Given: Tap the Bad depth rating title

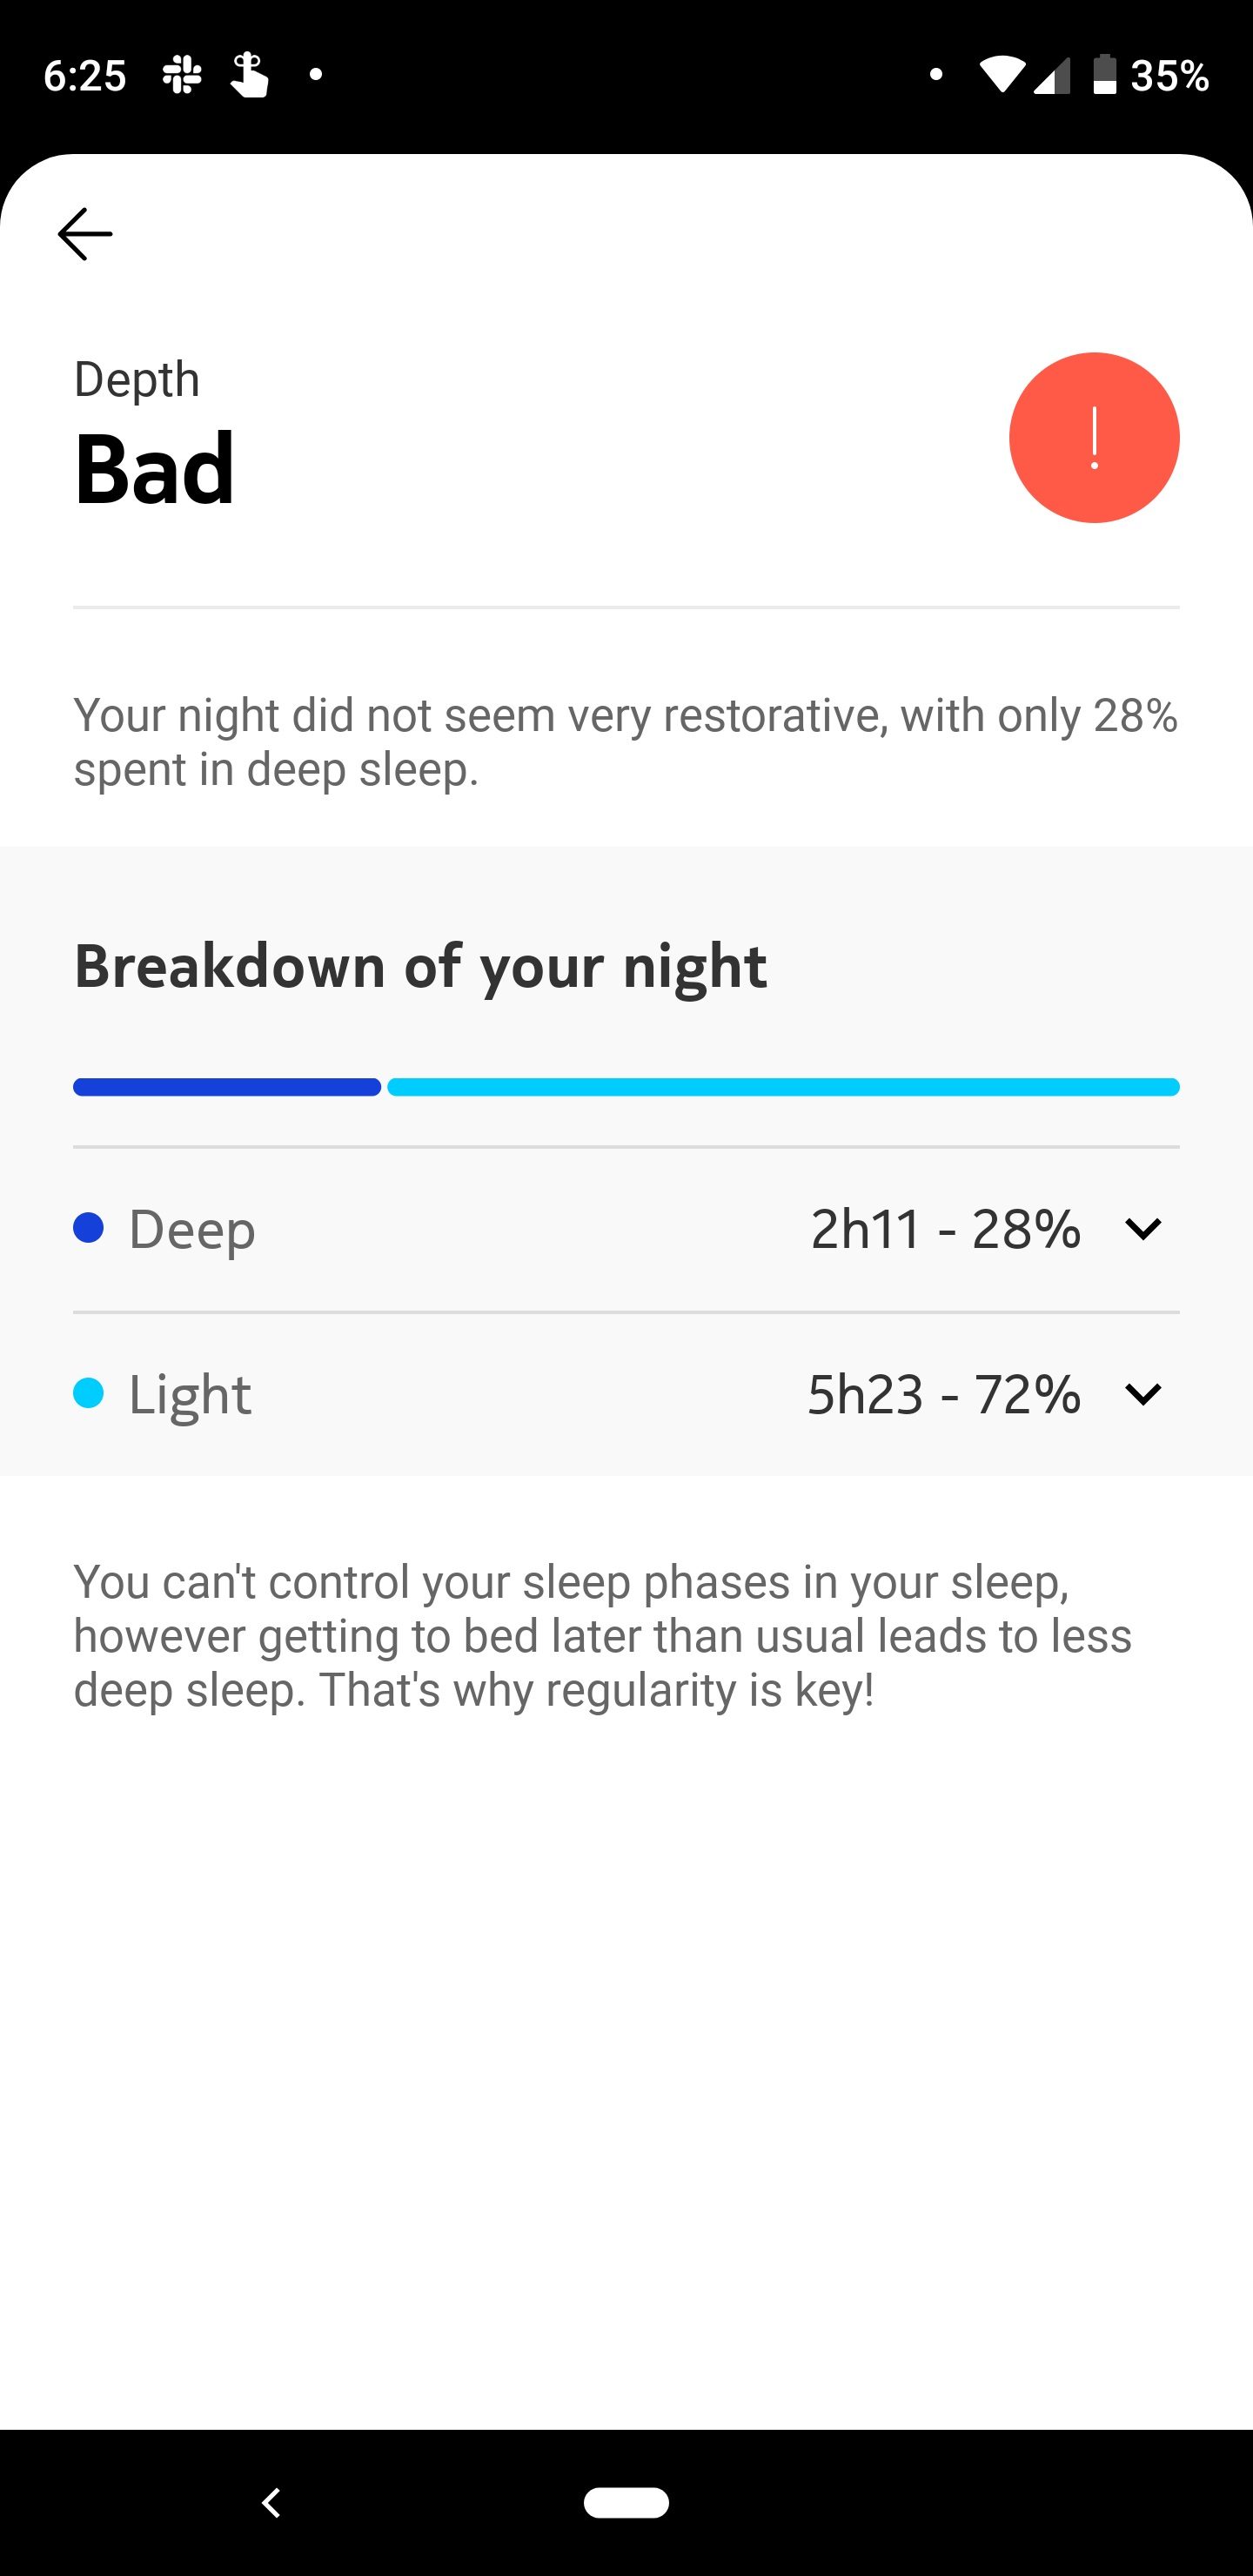Looking at the screenshot, I should click(155, 468).
